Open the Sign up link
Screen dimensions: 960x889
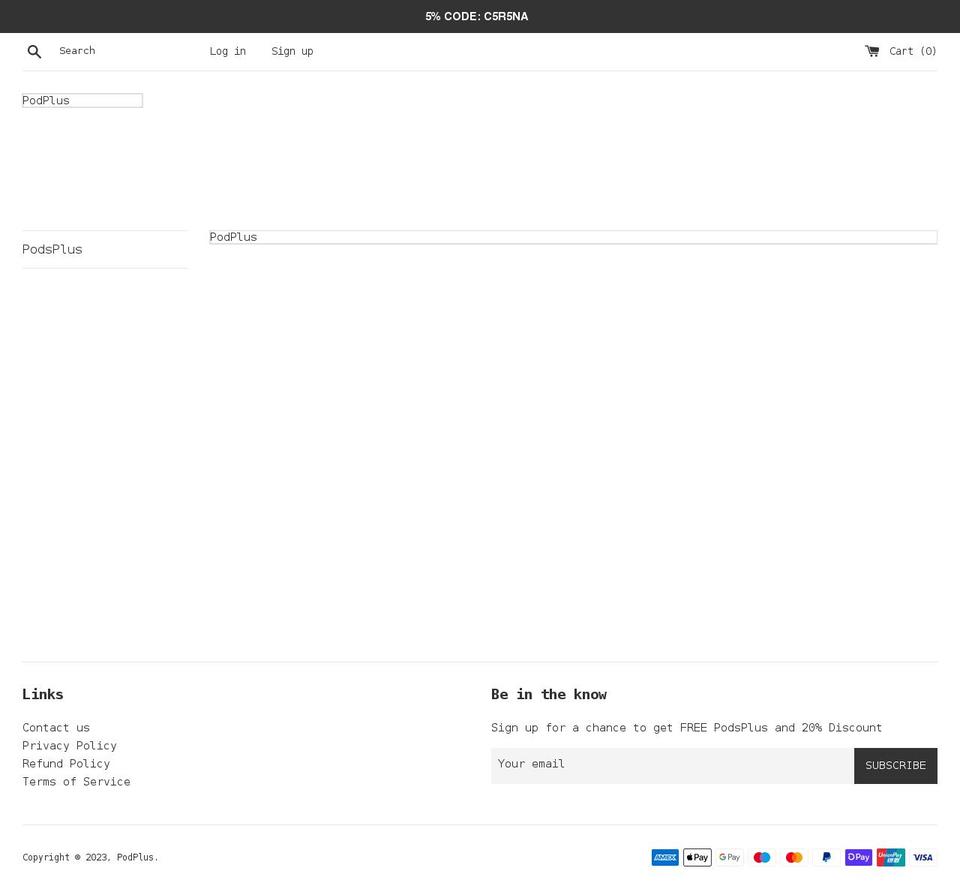[292, 51]
